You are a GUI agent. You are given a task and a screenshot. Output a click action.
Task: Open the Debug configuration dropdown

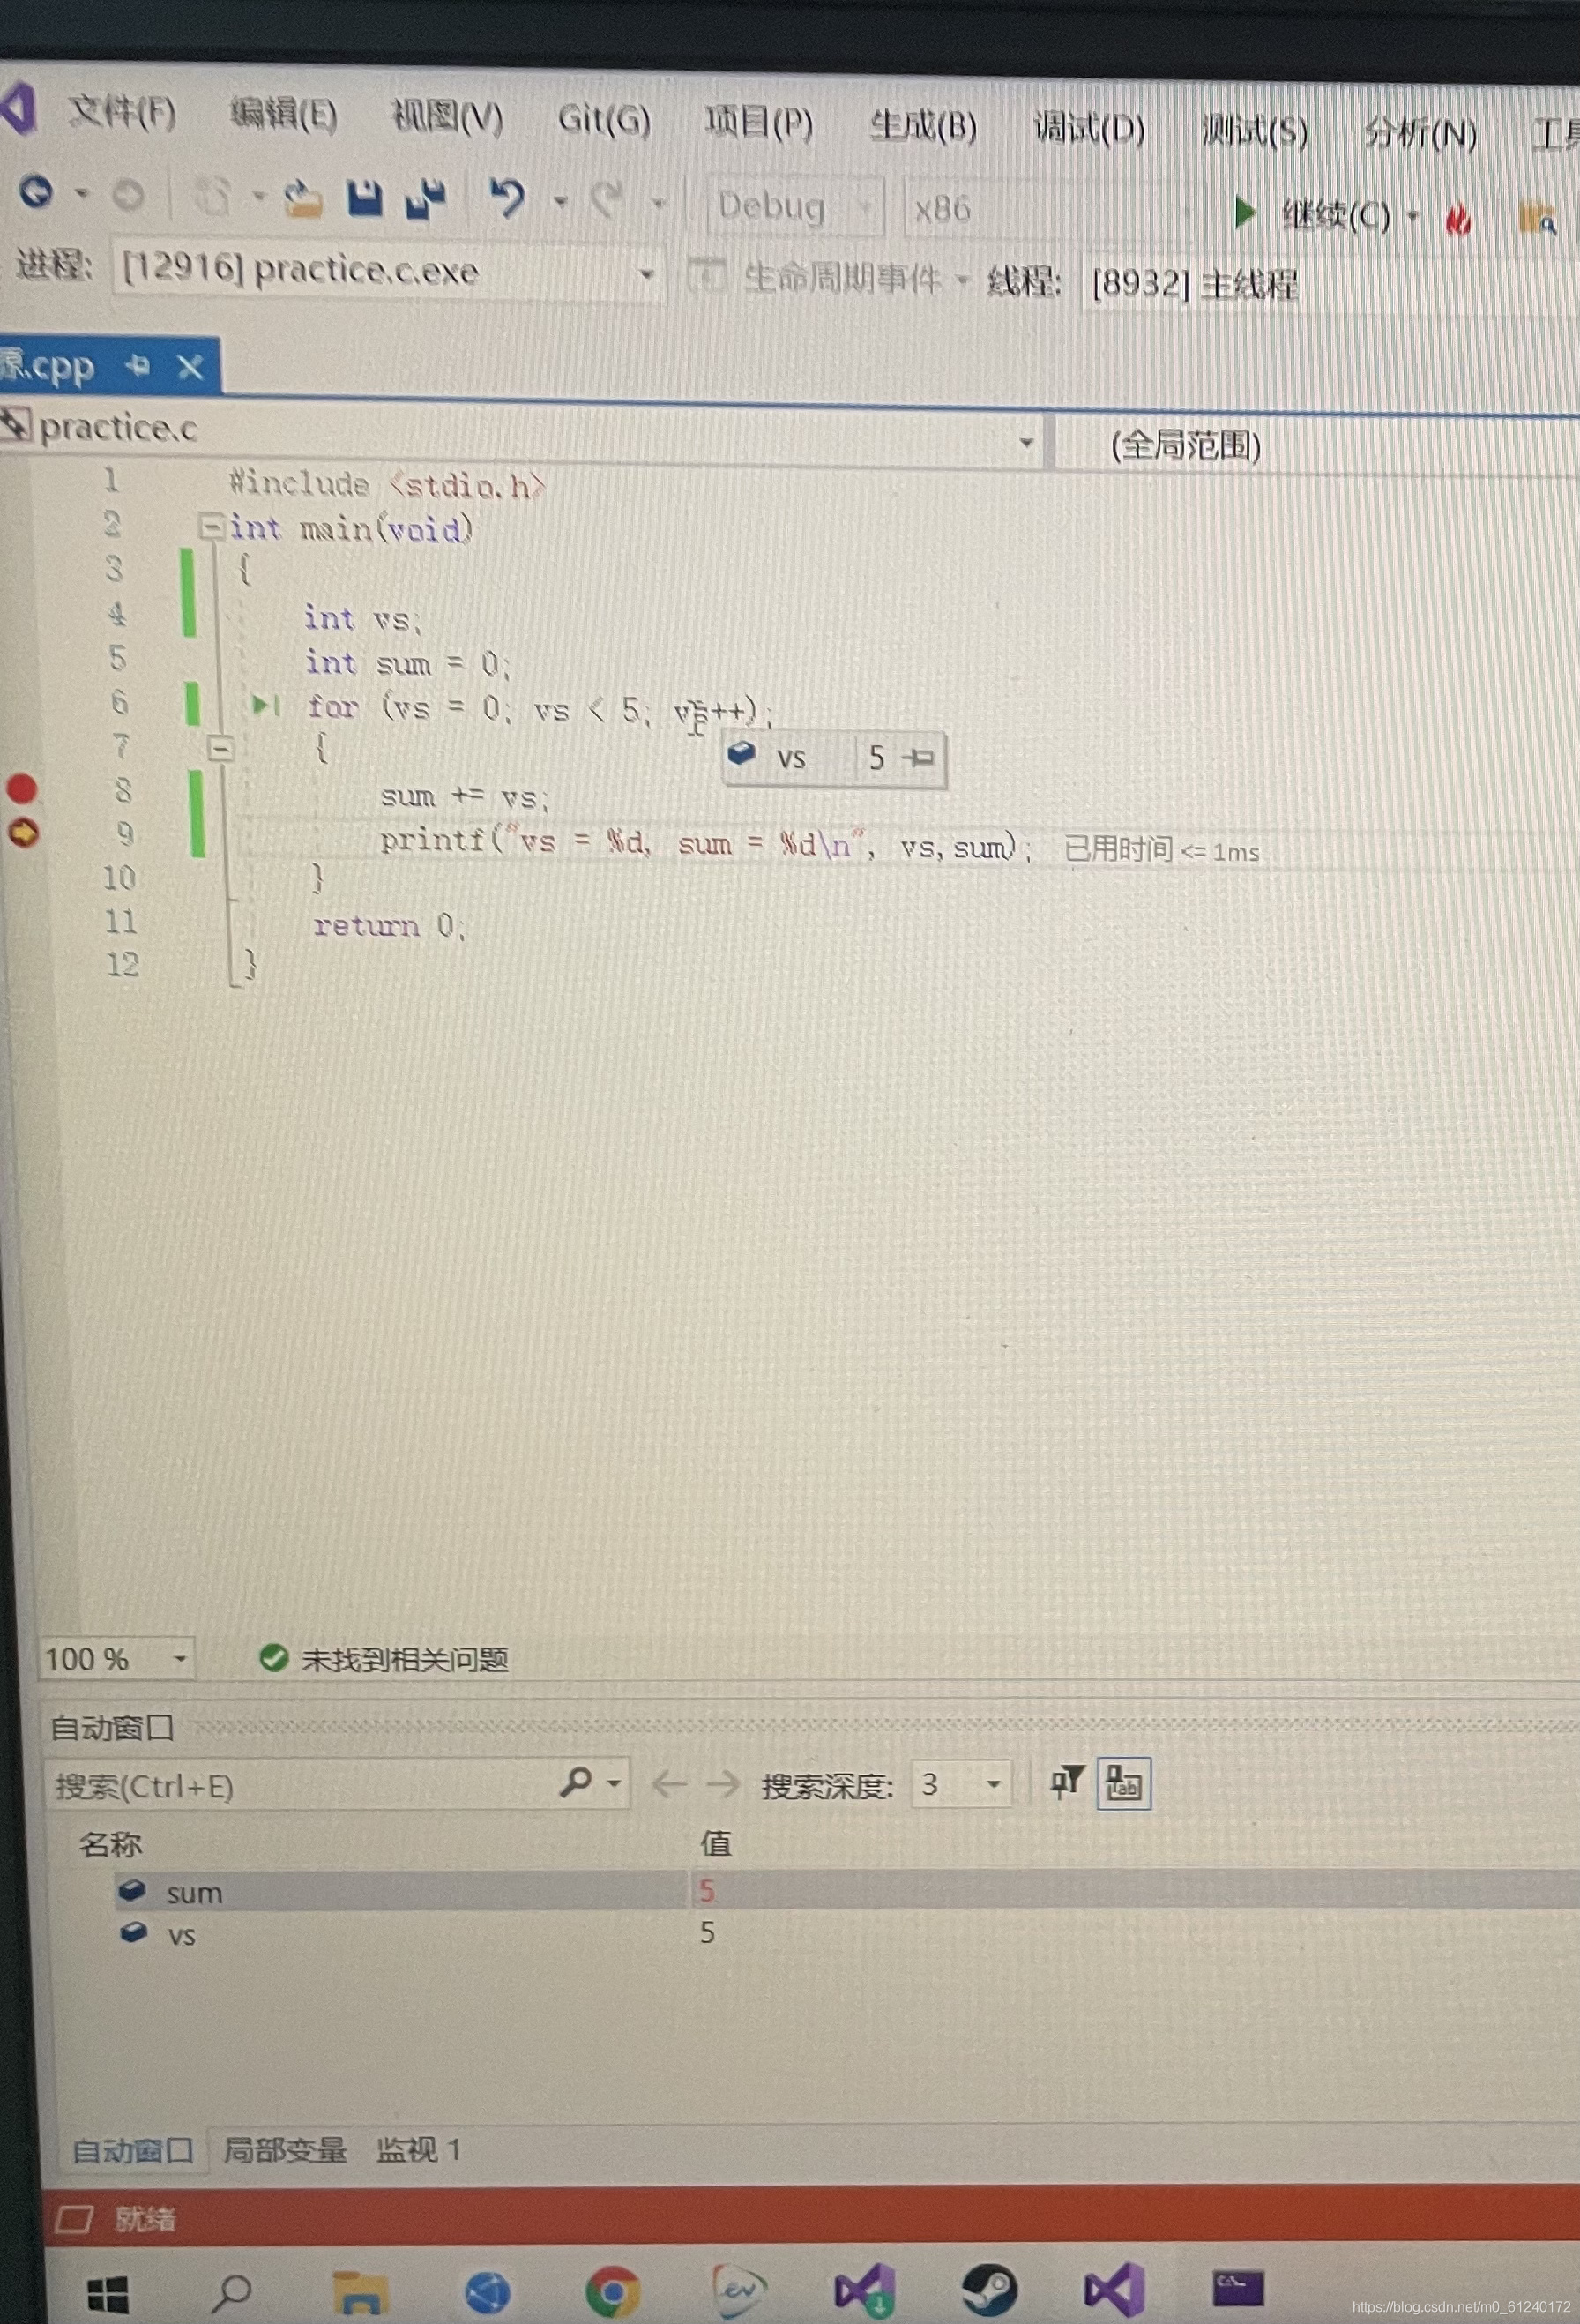[866, 208]
